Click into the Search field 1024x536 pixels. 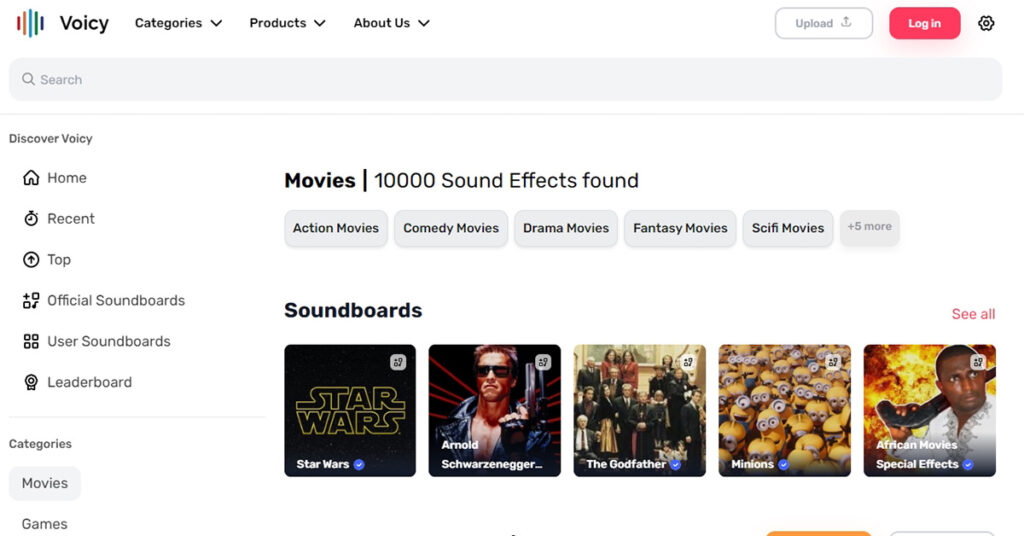(x=505, y=79)
